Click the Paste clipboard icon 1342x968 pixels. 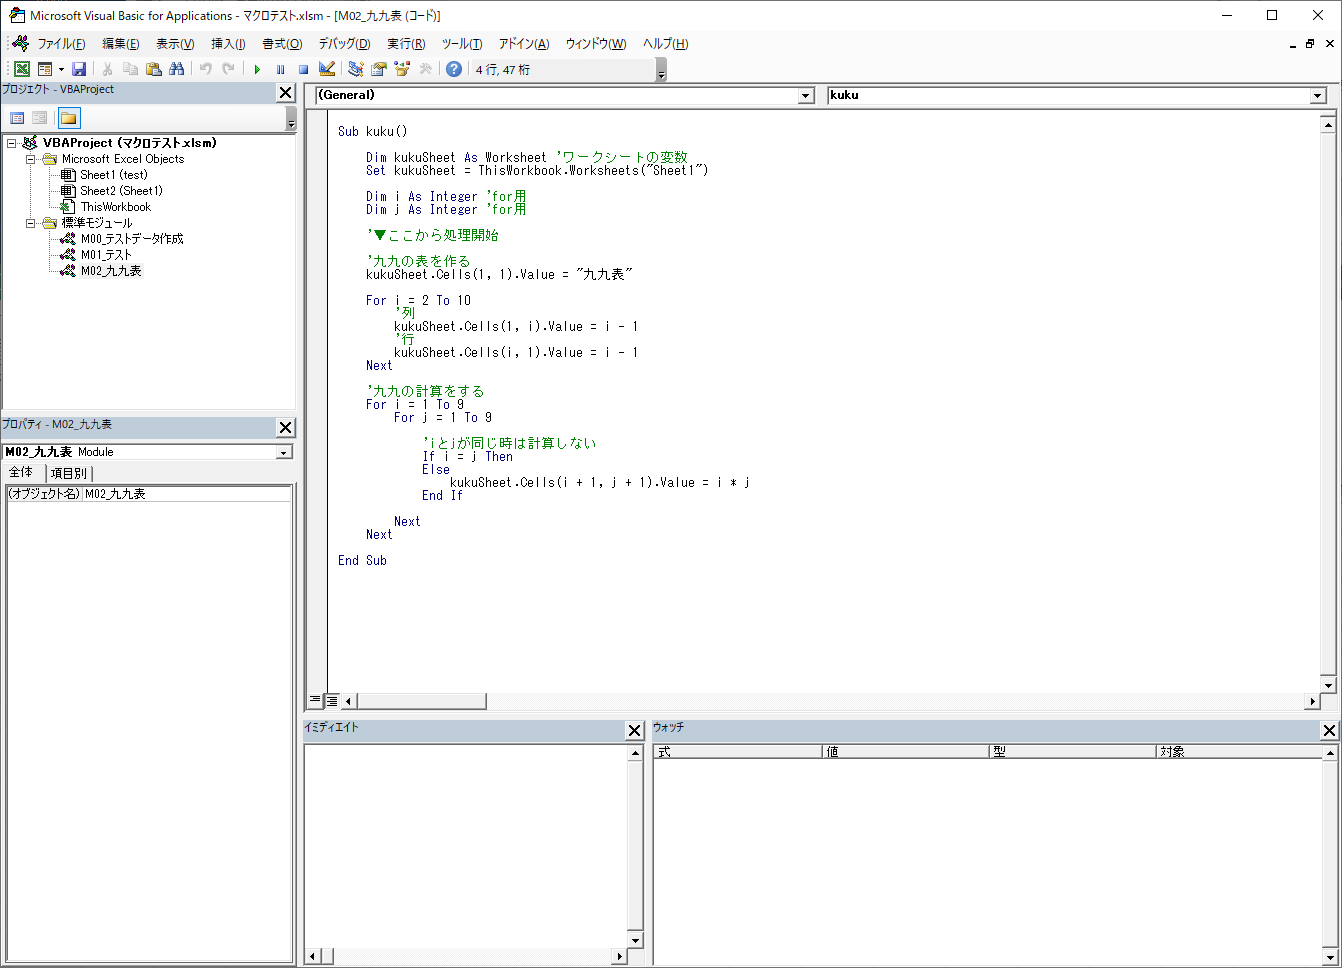(153, 69)
